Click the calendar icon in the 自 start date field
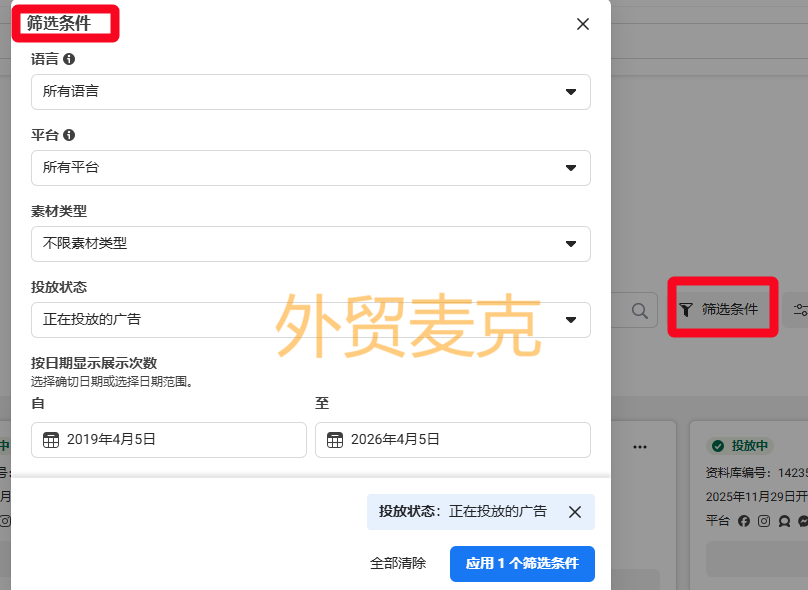The height and width of the screenshot is (590, 808). tap(52, 440)
